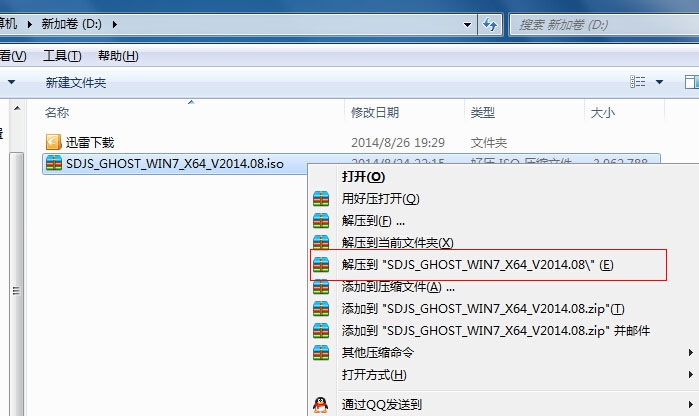Expand the 打开方式(H) submenu arrow
699x416 pixels.
click(x=691, y=375)
